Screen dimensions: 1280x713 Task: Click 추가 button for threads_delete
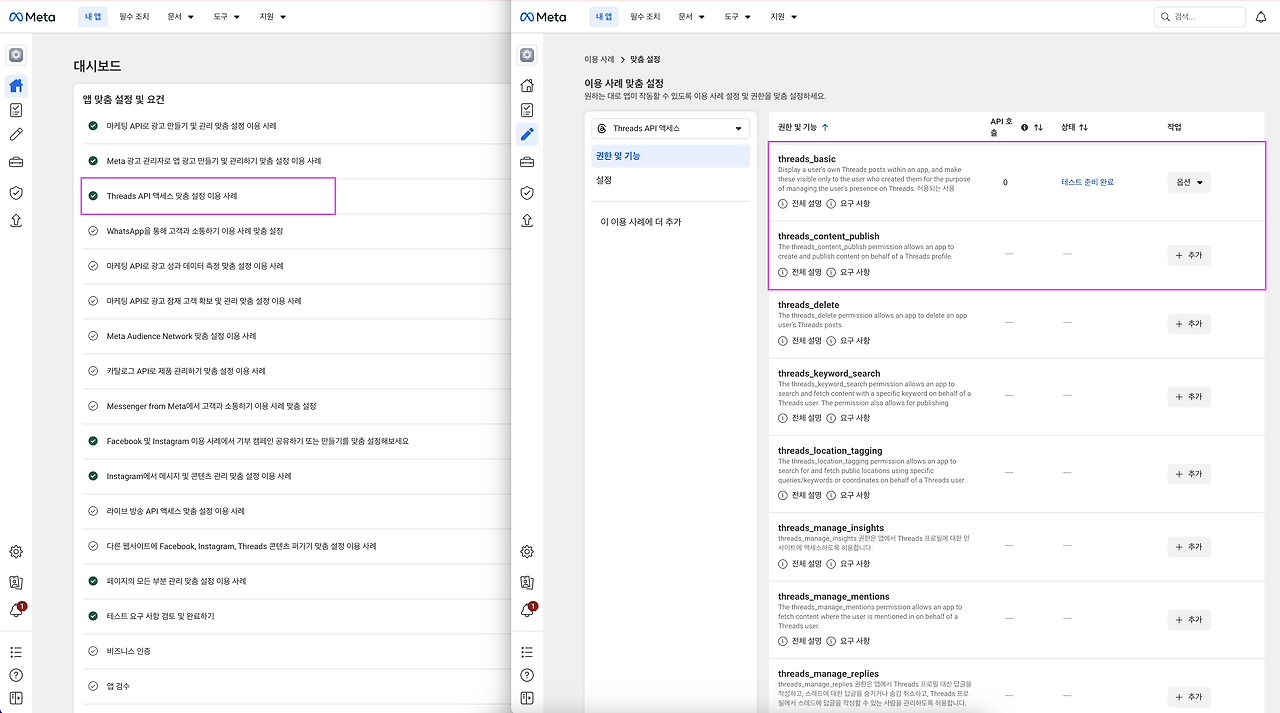pos(1189,324)
